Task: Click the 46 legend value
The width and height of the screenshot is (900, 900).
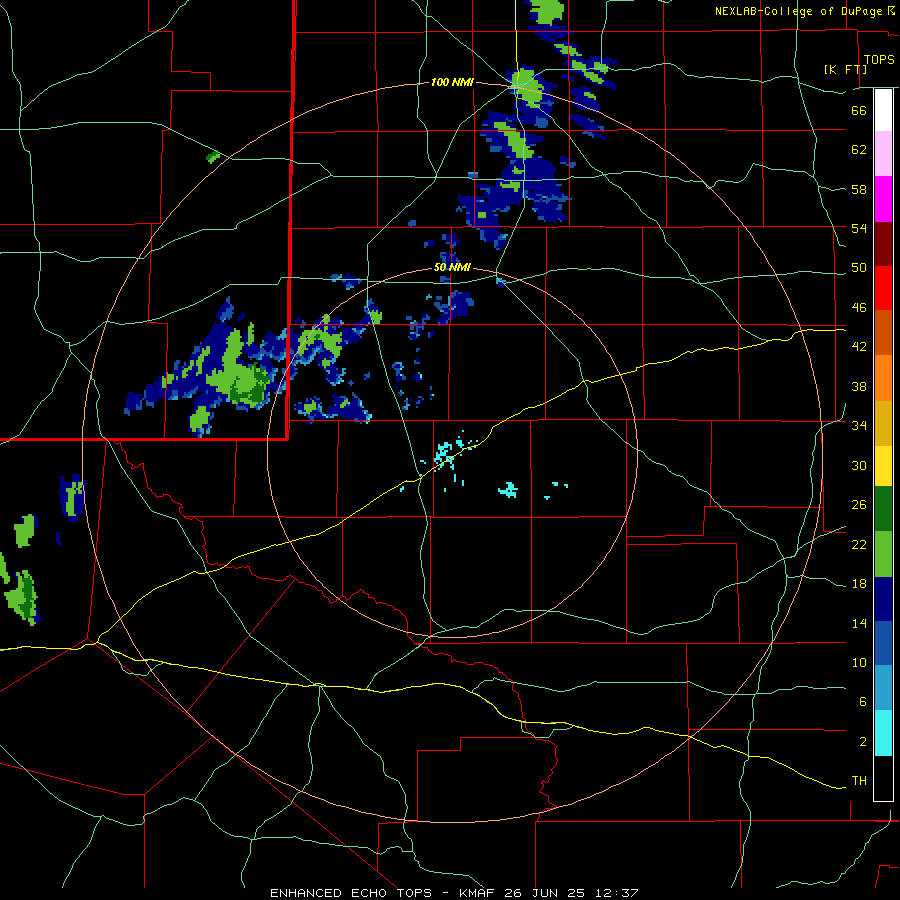Action: 859,308
